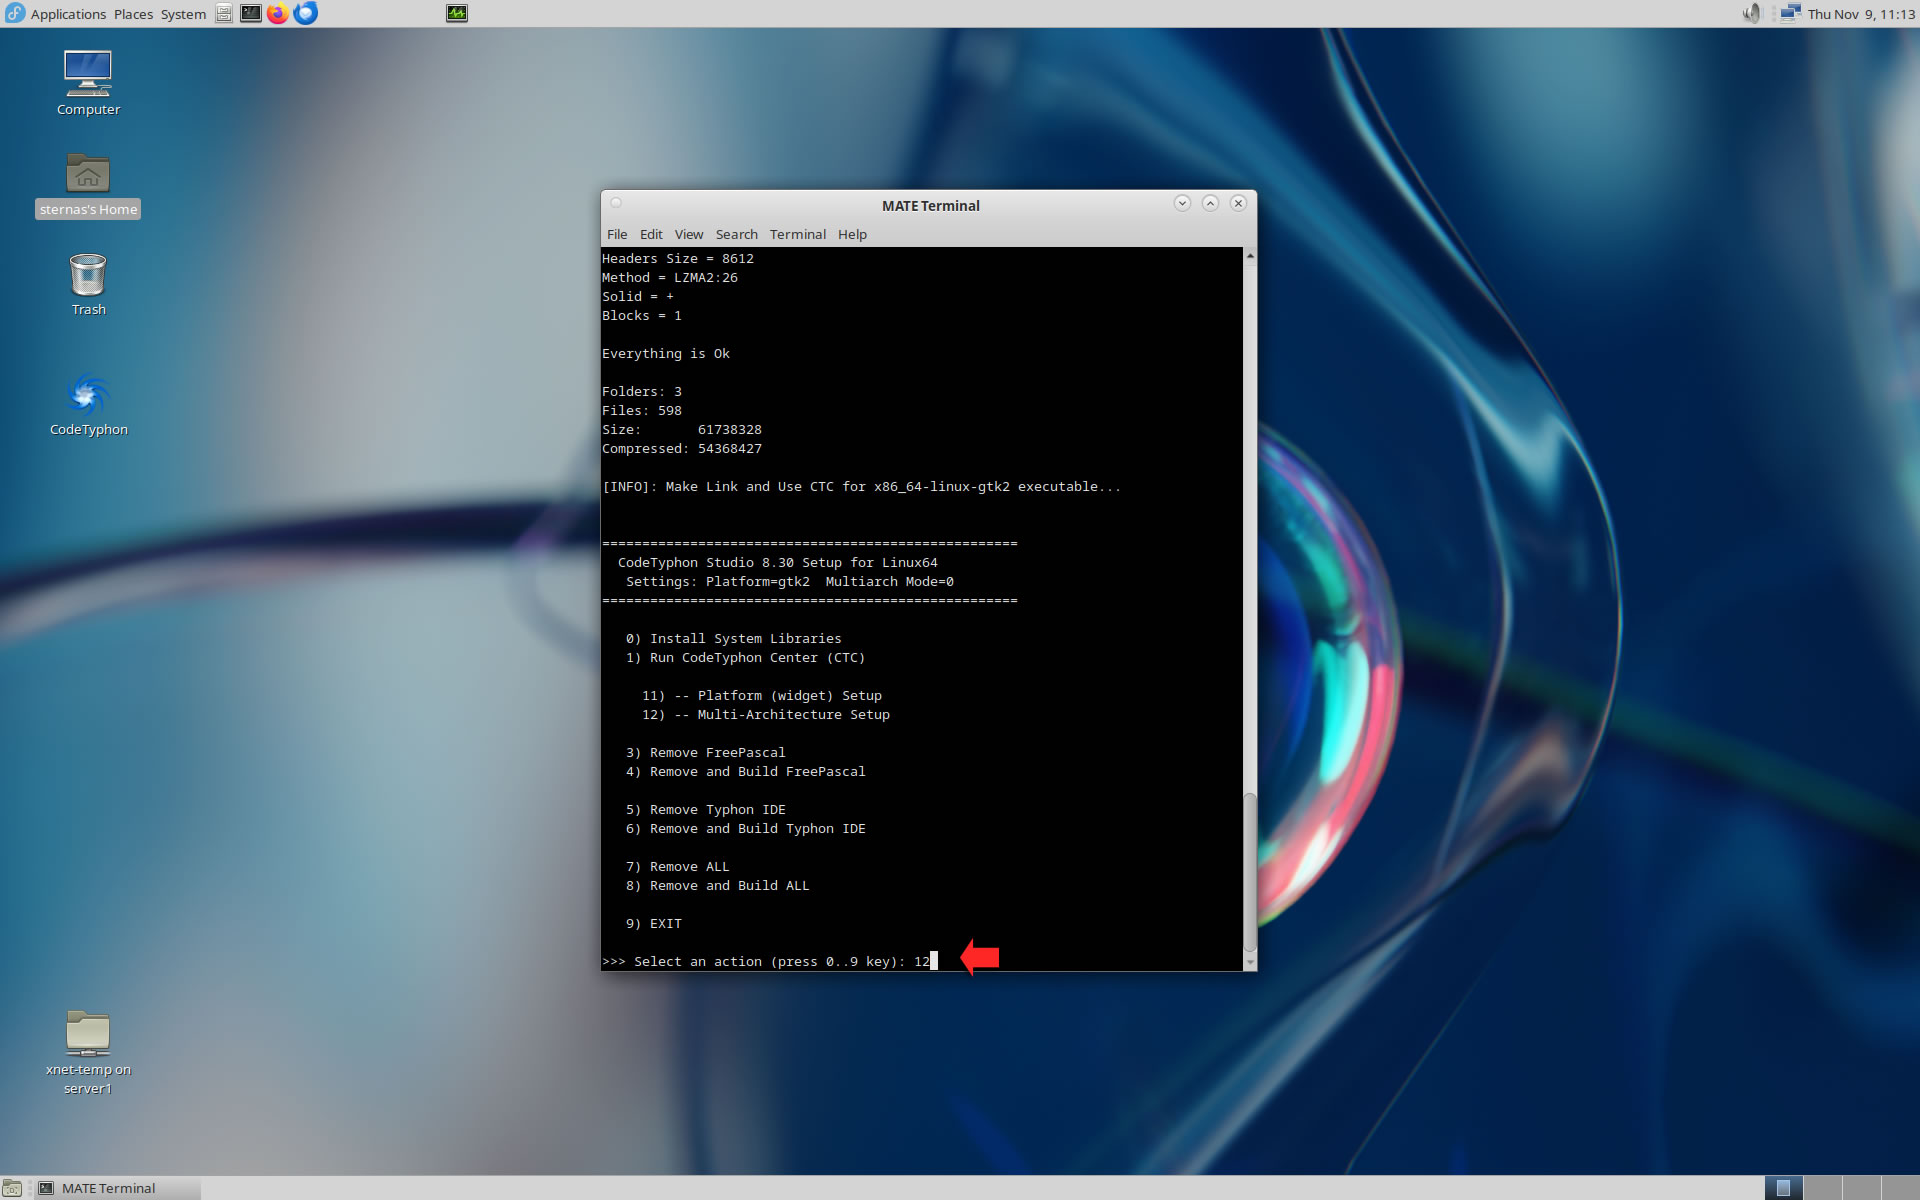Click the terminal vertical scrollbar thumb
Viewport: 1920px width, 1200px height.
1250,871
